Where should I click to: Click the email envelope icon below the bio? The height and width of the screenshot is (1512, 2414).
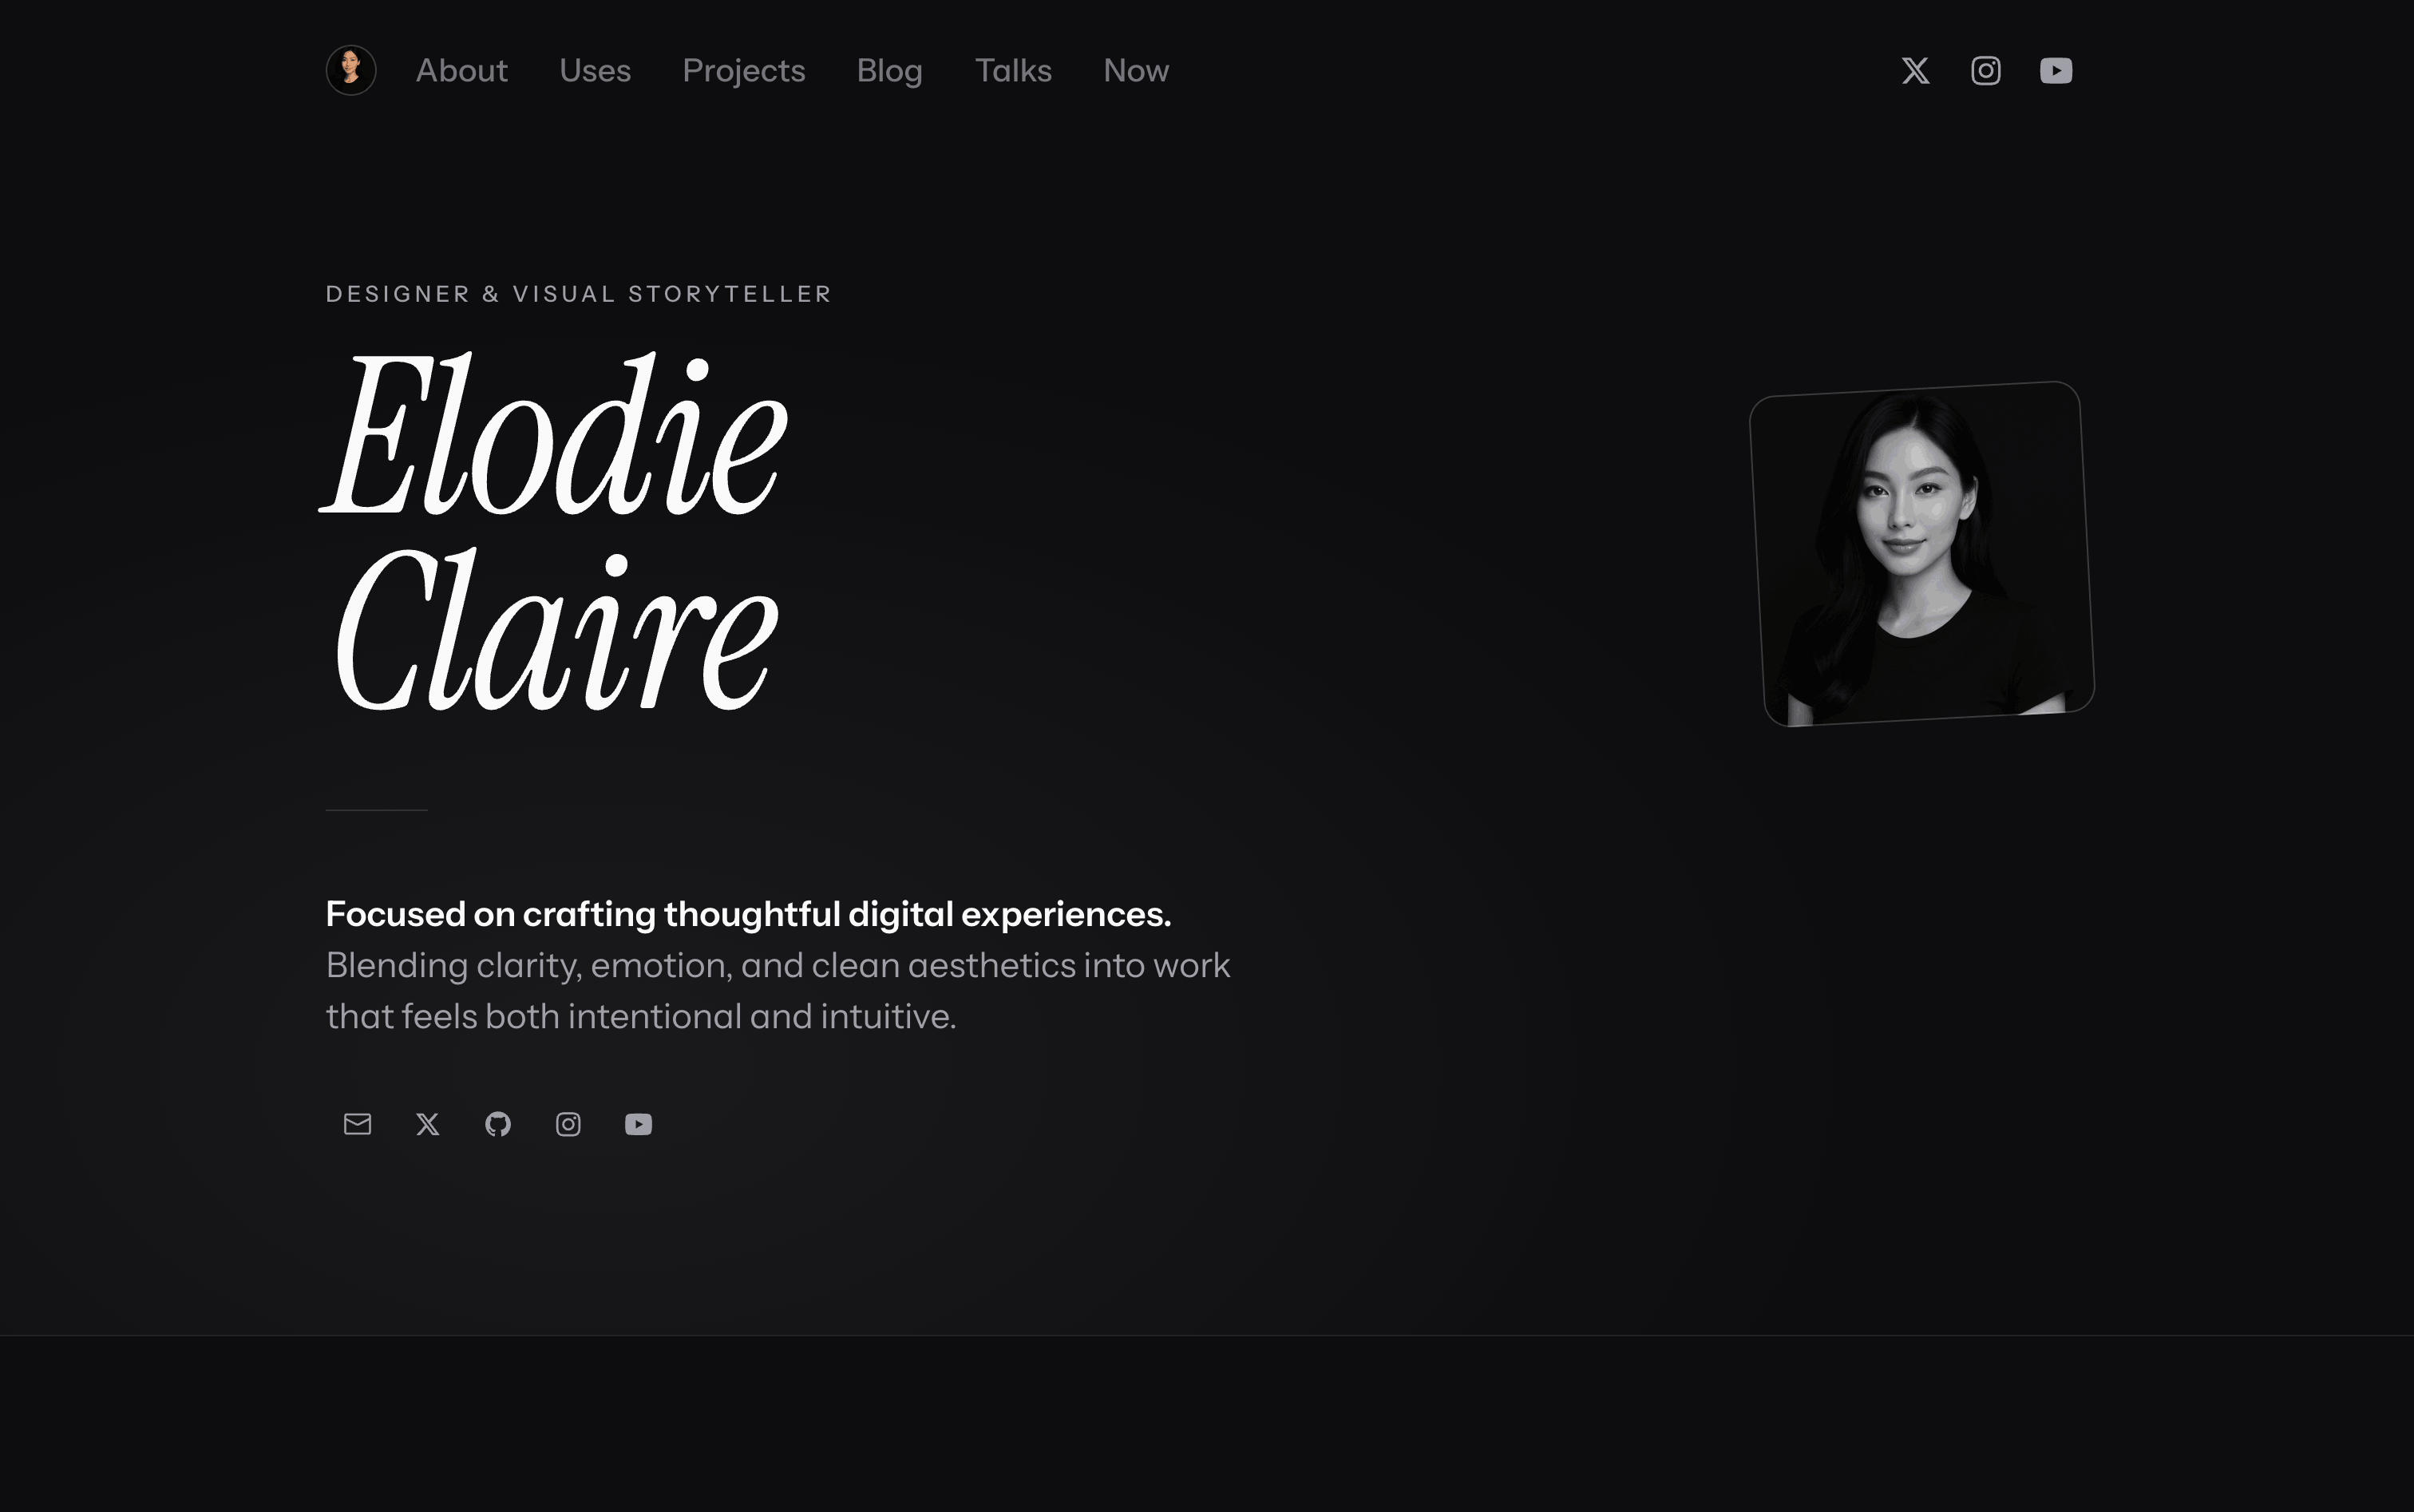pos(357,1124)
